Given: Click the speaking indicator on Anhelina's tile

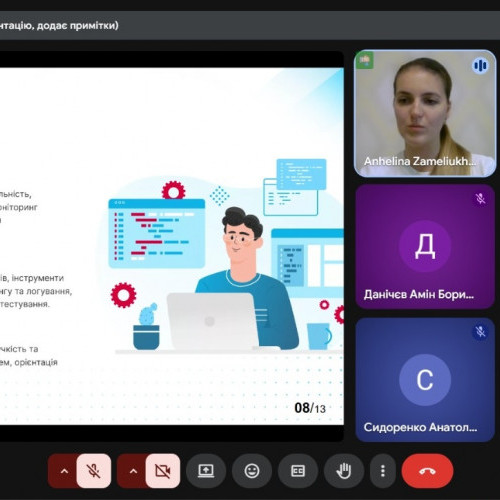Looking at the screenshot, I should (x=480, y=66).
